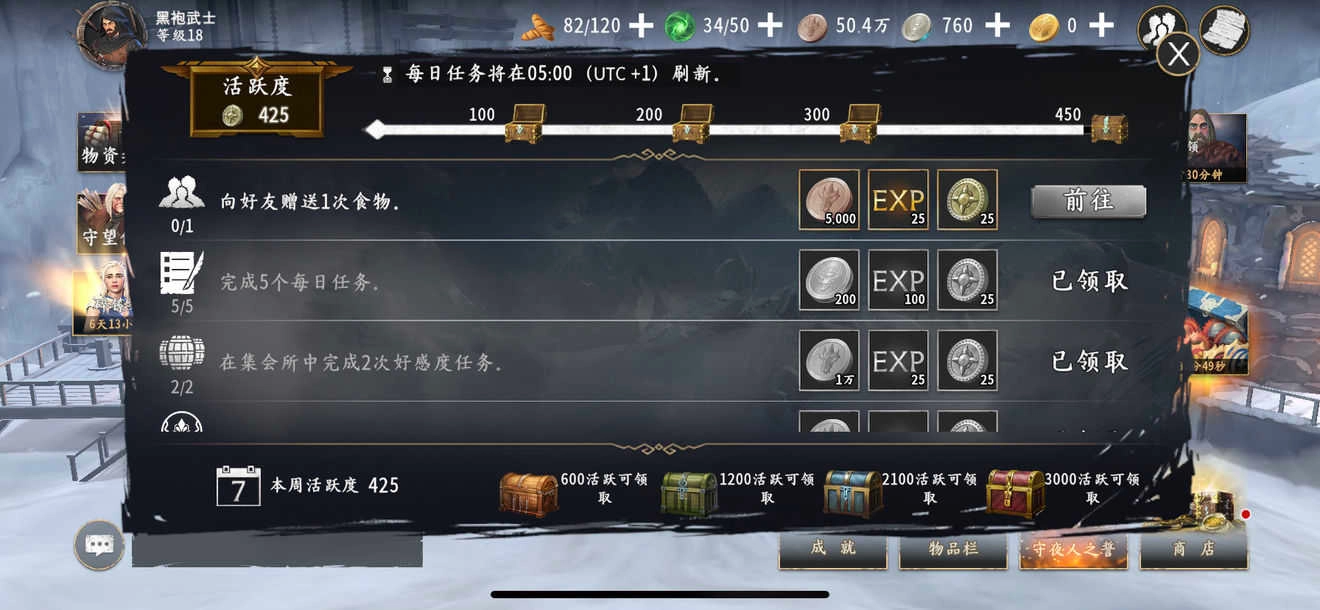1320x610 pixels.
Task: Tap the 2100活跃 weekly blue chest
Action: tap(853, 493)
